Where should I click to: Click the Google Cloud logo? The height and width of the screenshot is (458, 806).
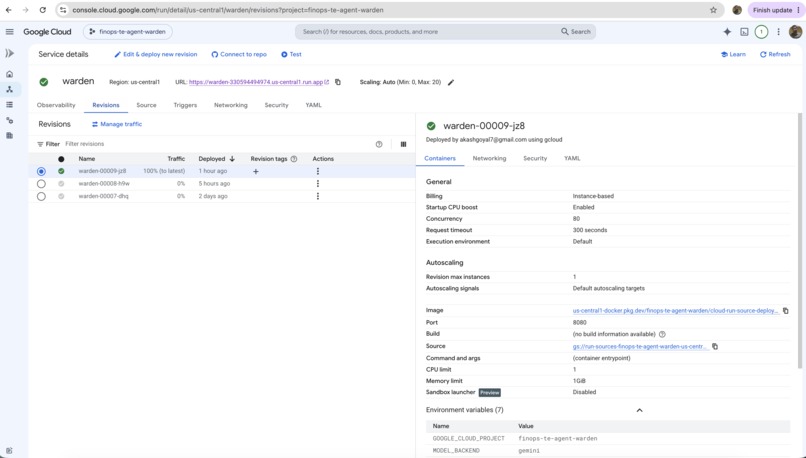[47, 32]
